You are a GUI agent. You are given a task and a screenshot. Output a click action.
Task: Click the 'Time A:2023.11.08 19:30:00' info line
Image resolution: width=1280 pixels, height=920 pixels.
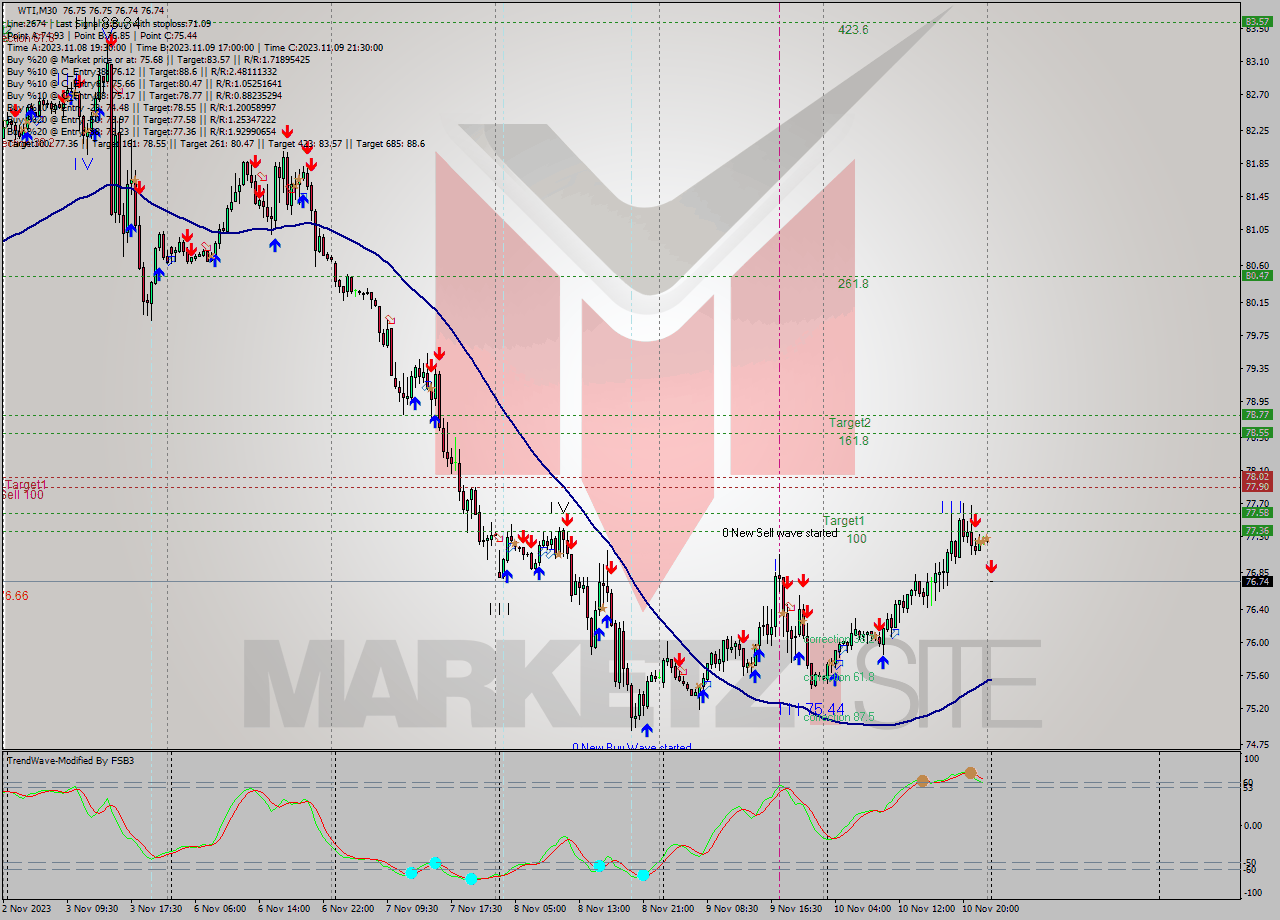pos(194,47)
